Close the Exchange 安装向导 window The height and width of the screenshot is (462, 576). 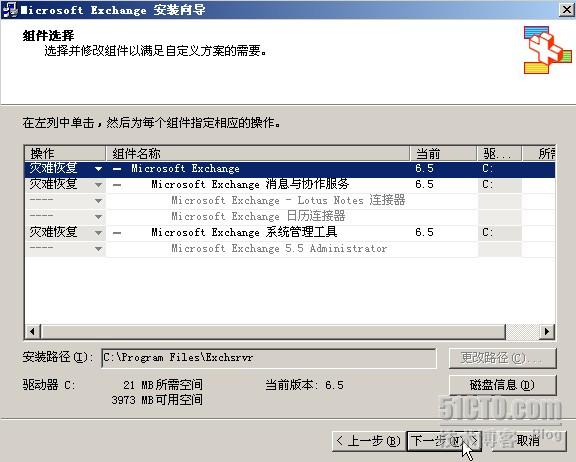coord(566,9)
